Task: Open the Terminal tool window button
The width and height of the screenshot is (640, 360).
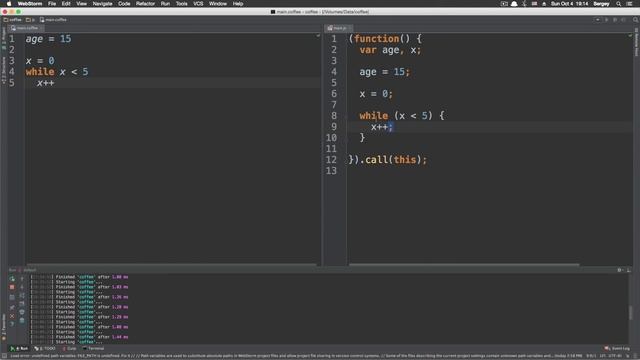Action: tap(93, 349)
